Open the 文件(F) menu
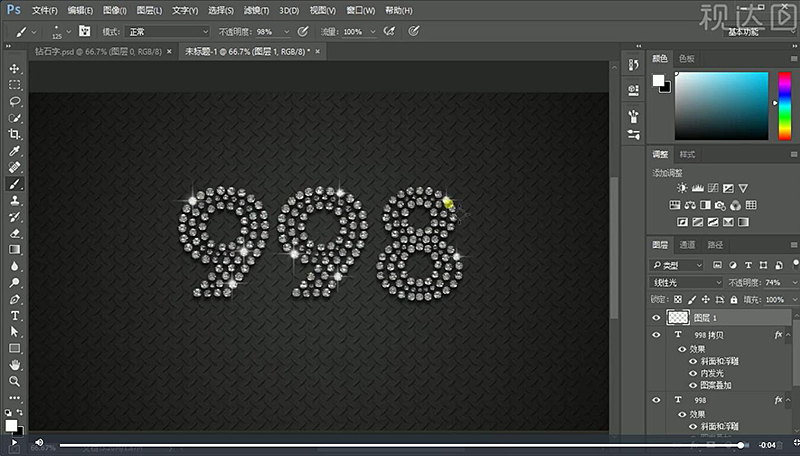This screenshot has width=800, height=456. coord(45,10)
